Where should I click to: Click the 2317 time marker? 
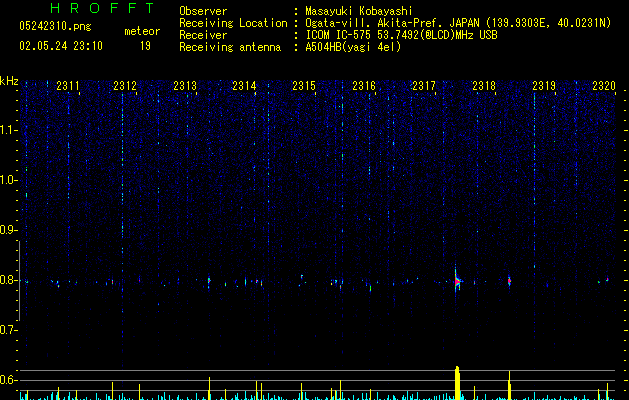[424, 86]
